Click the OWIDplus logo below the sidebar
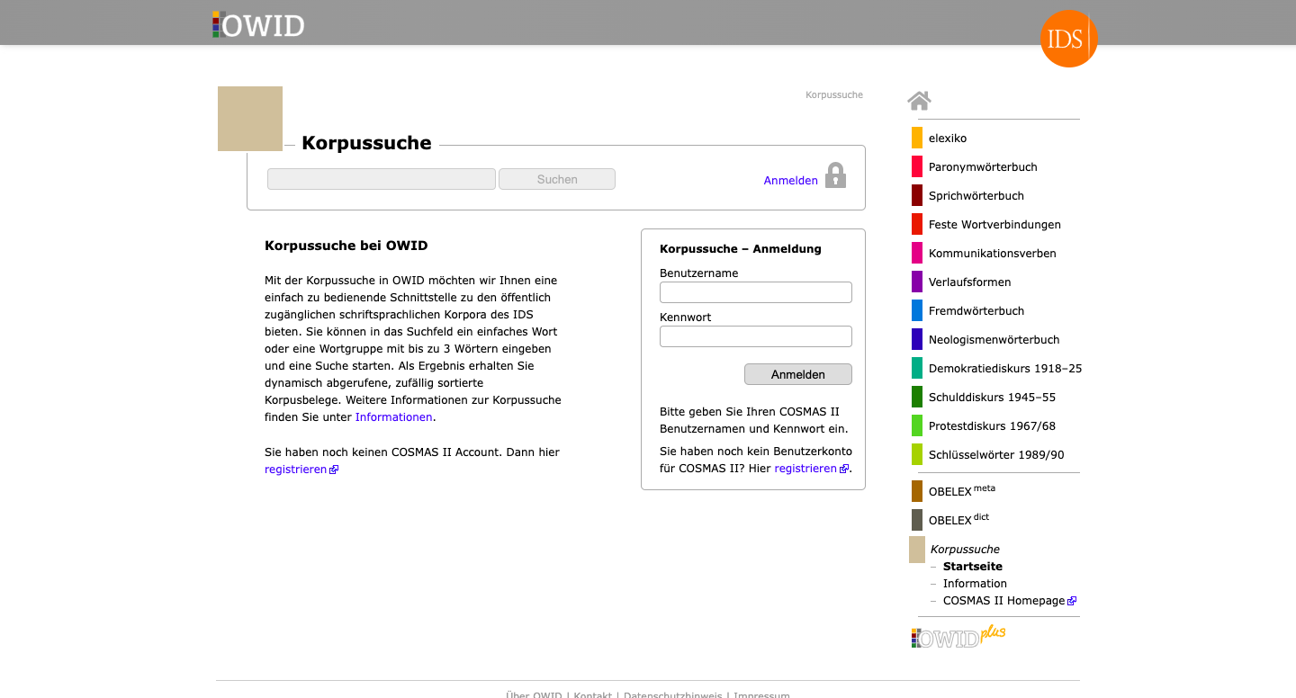Image resolution: width=1296 pixels, height=698 pixels. [x=956, y=636]
